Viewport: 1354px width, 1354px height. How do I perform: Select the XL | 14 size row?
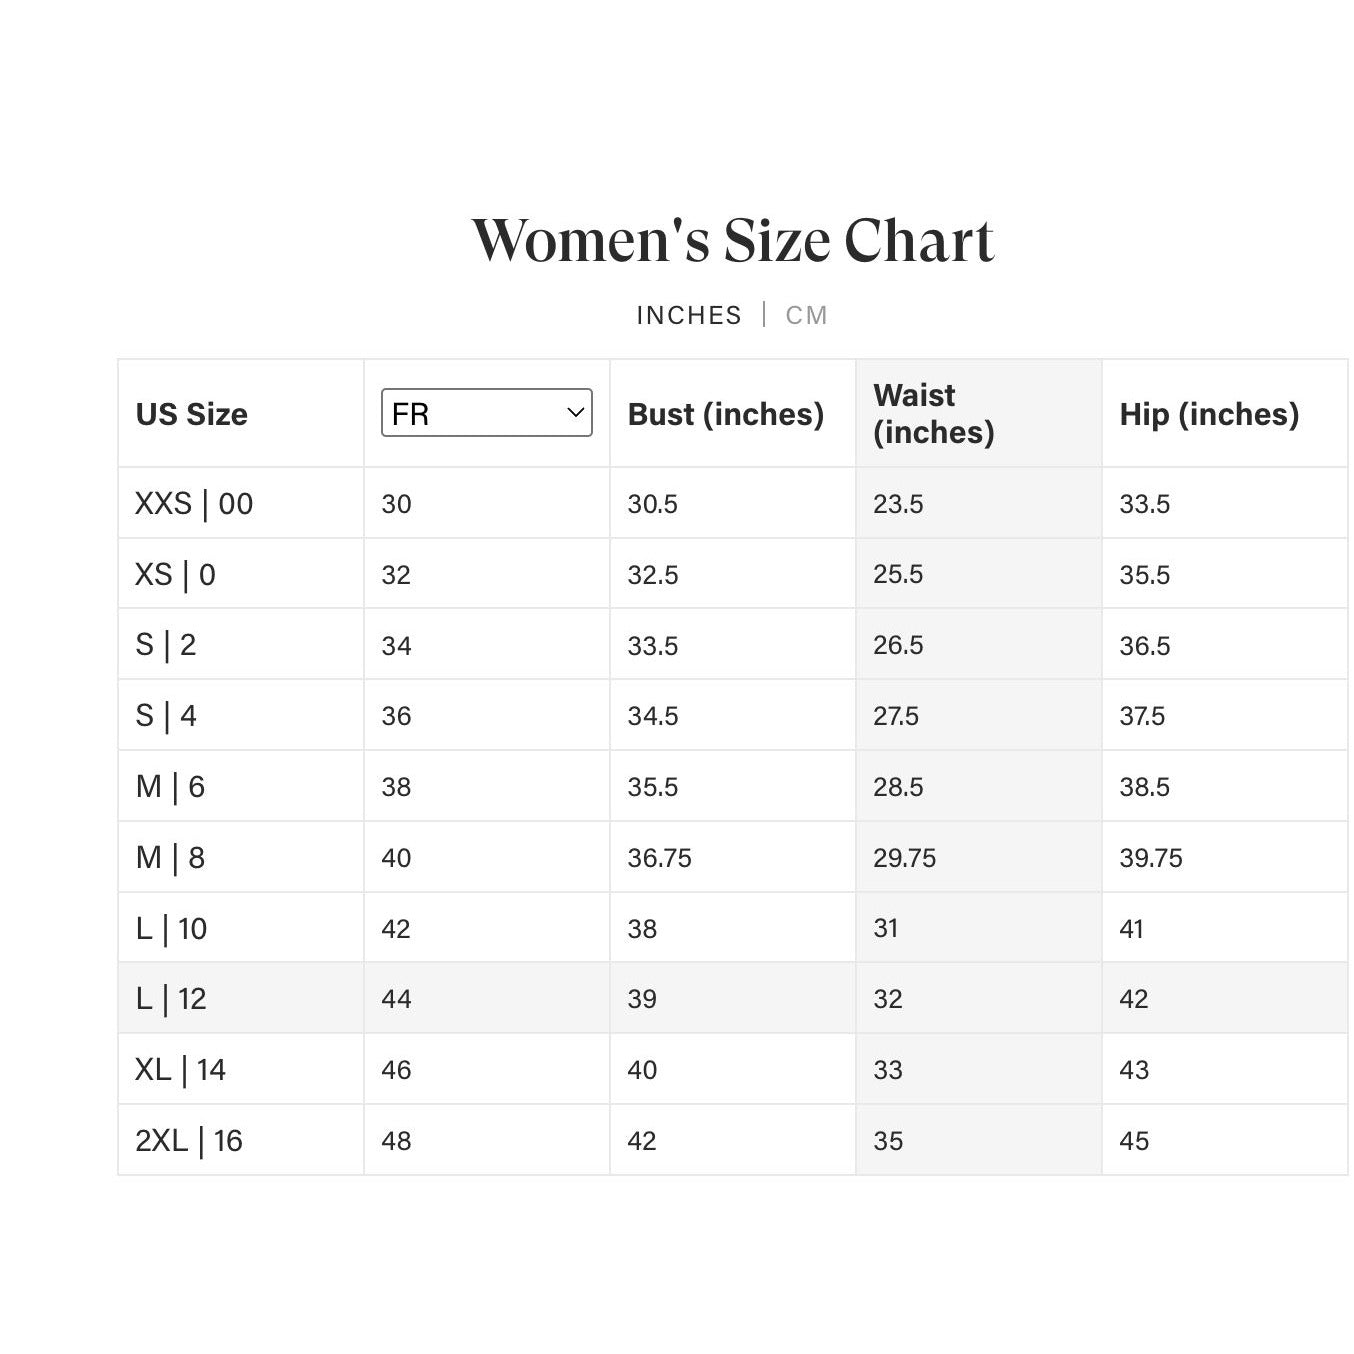tap(733, 1070)
